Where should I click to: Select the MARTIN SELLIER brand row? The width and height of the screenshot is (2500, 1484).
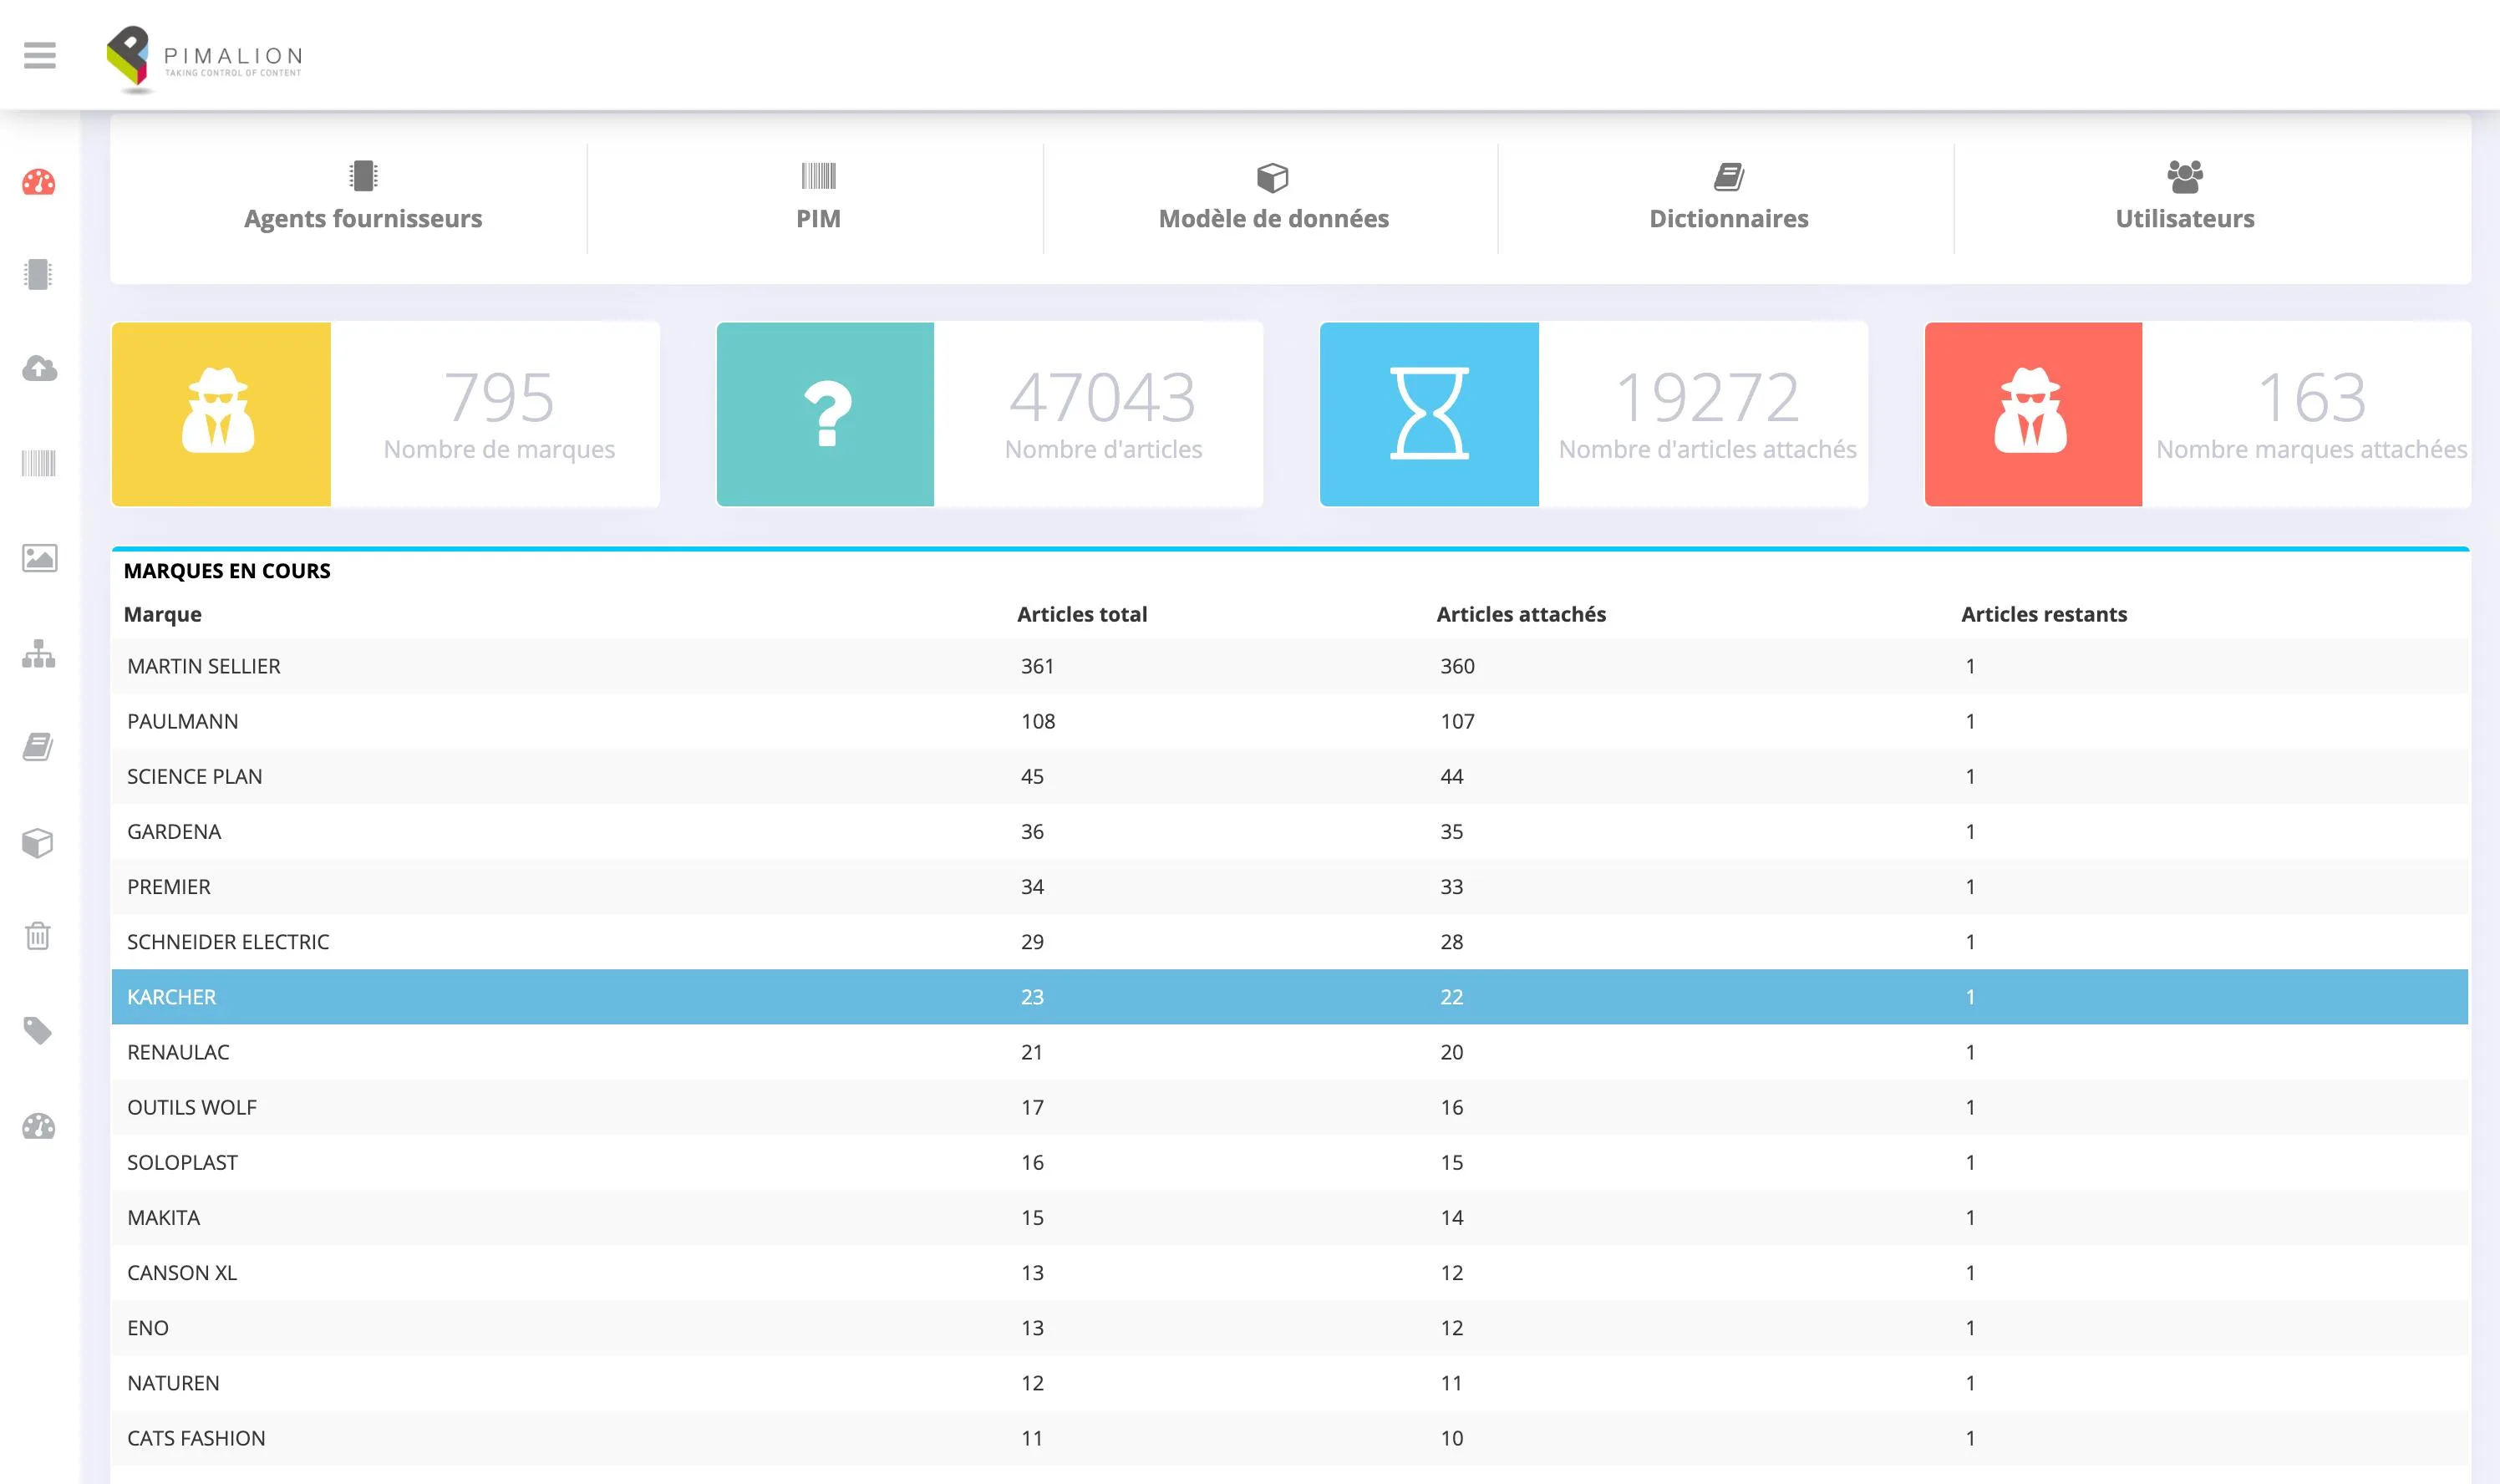[x=1290, y=666]
